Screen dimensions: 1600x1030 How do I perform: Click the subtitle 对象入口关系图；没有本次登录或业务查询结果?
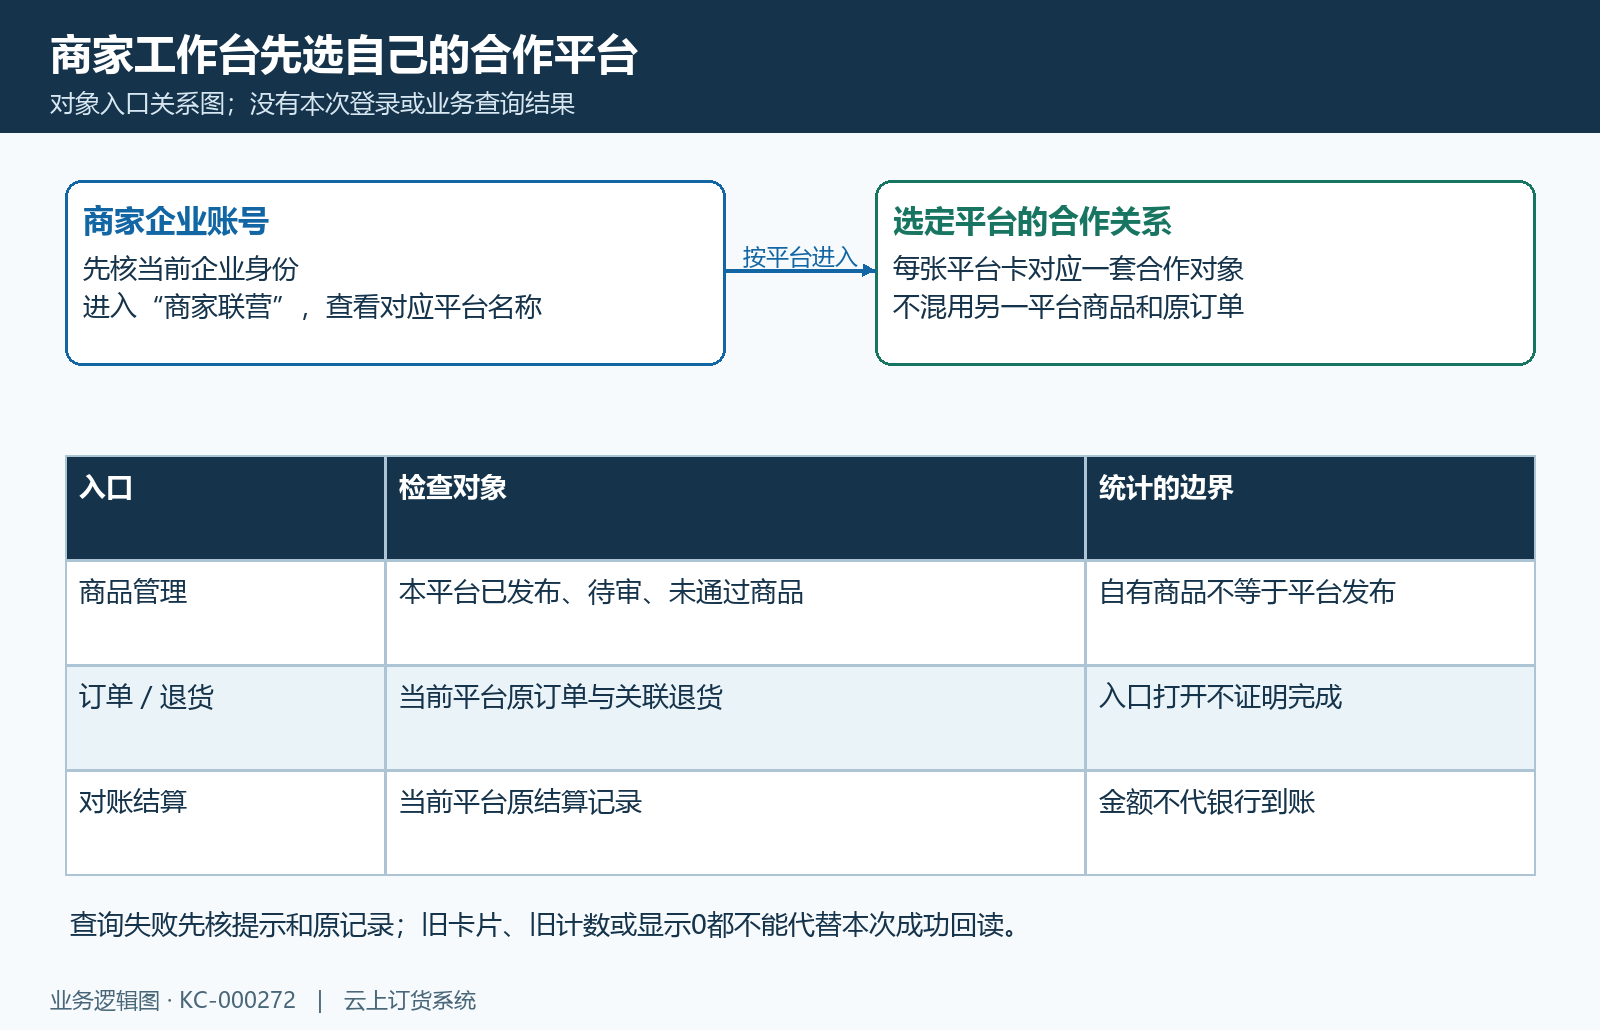(x=312, y=104)
